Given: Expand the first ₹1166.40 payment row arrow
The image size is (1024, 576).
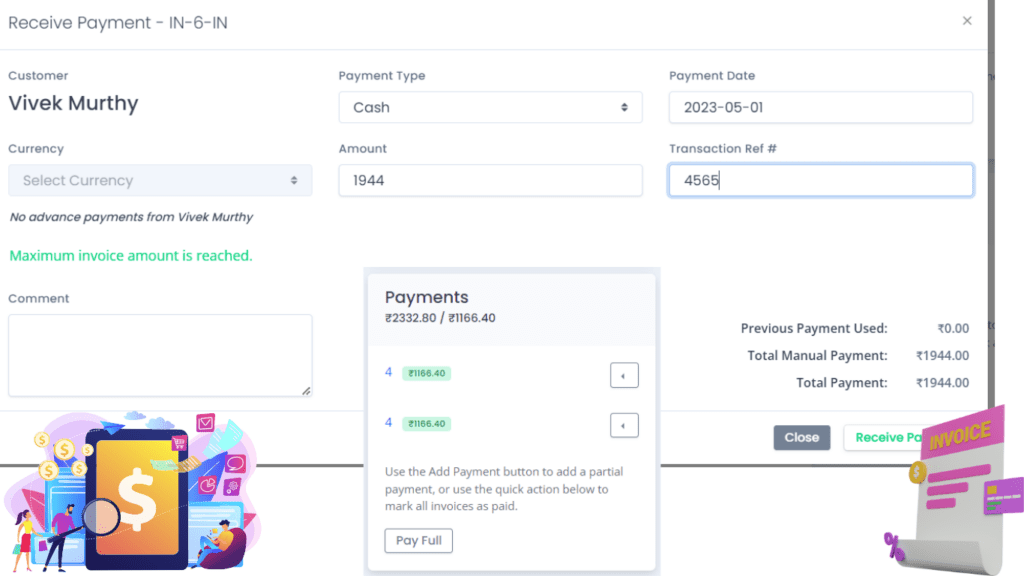Looking at the screenshot, I should click(624, 376).
